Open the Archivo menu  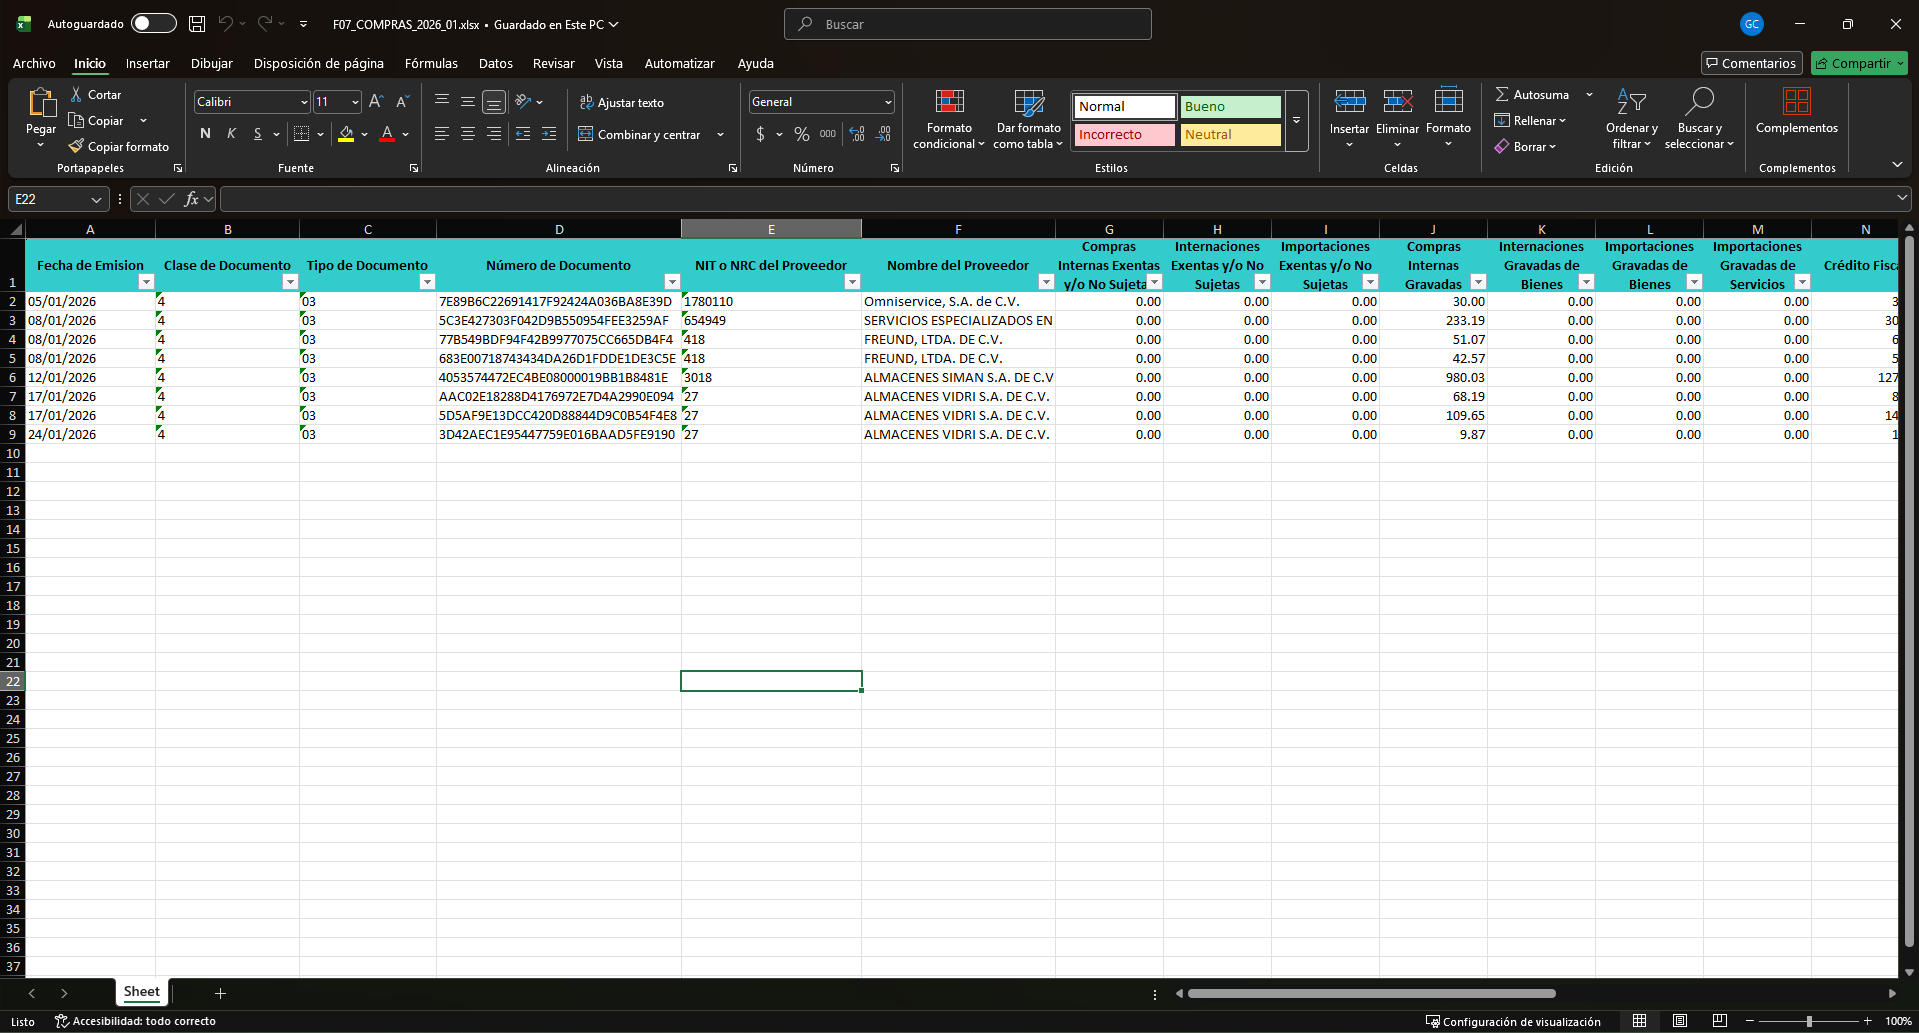[34, 63]
